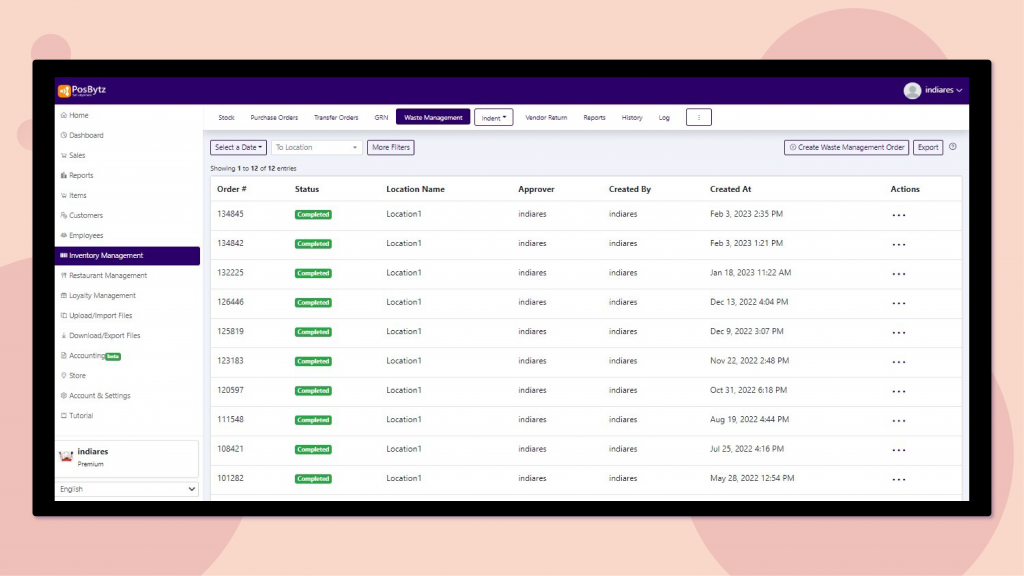
Task: Open actions menu for order 134845
Action: (x=898, y=214)
